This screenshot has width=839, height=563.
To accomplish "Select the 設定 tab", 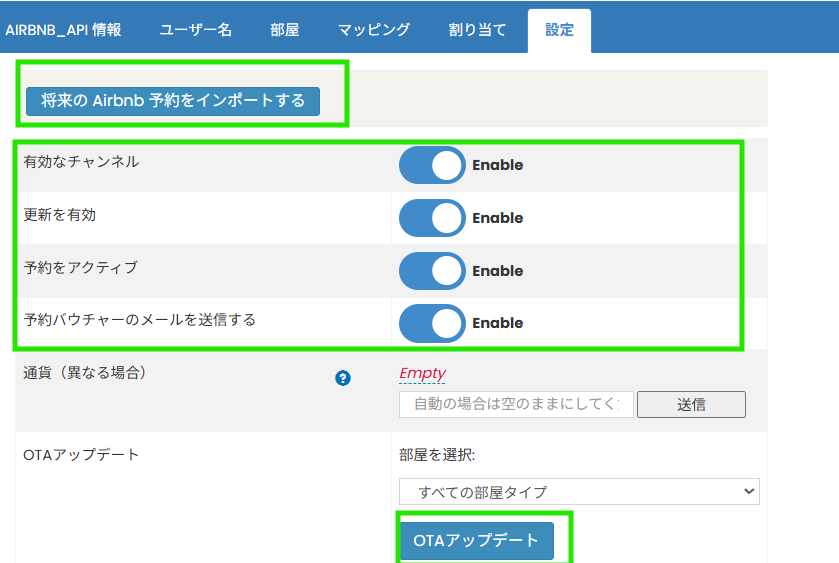I will click(x=559, y=30).
